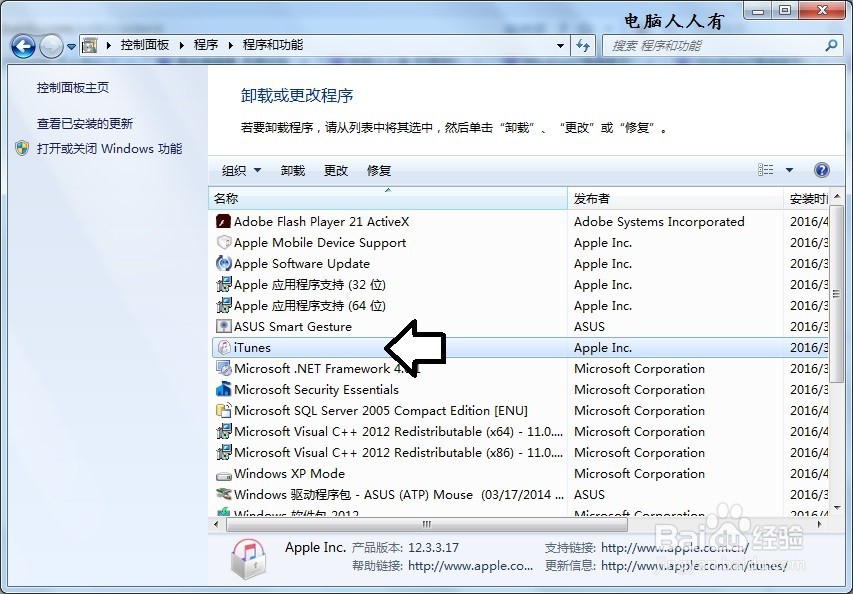This screenshot has width=853, height=594.
Task: Click the Apple Software Update icon
Action: point(224,263)
